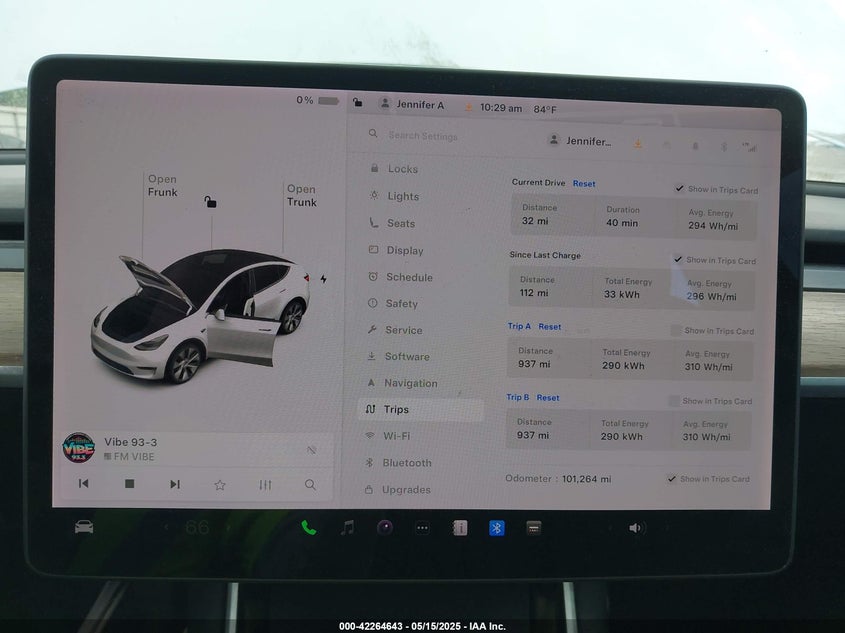The width and height of the screenshot is (845, 633).
Task: Search media with magnifier icon
Action: tap(311, 484)
